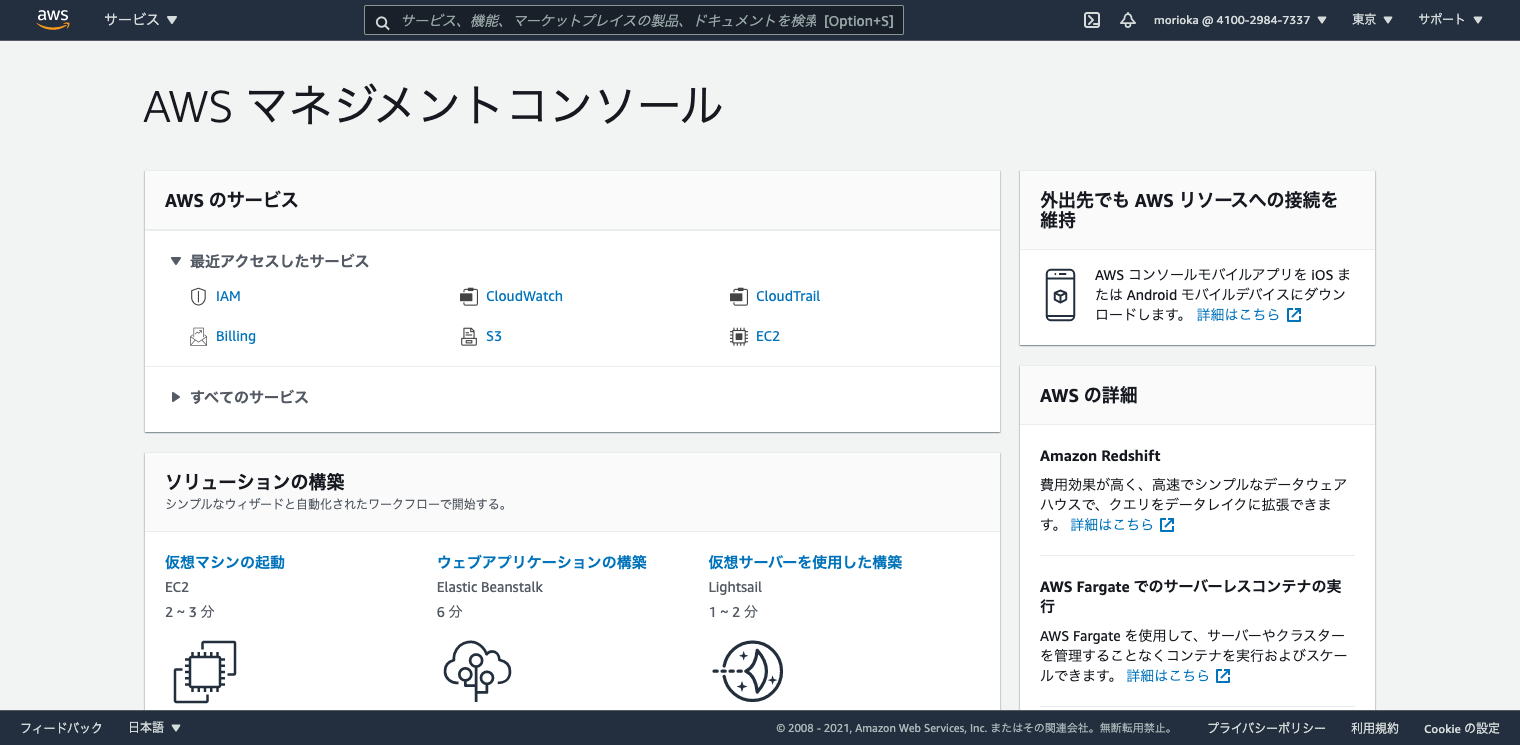This screenshot has height=745, width=1520.
Task: Open プライバシーポリシー in the footer
Action: point(1266,728)
